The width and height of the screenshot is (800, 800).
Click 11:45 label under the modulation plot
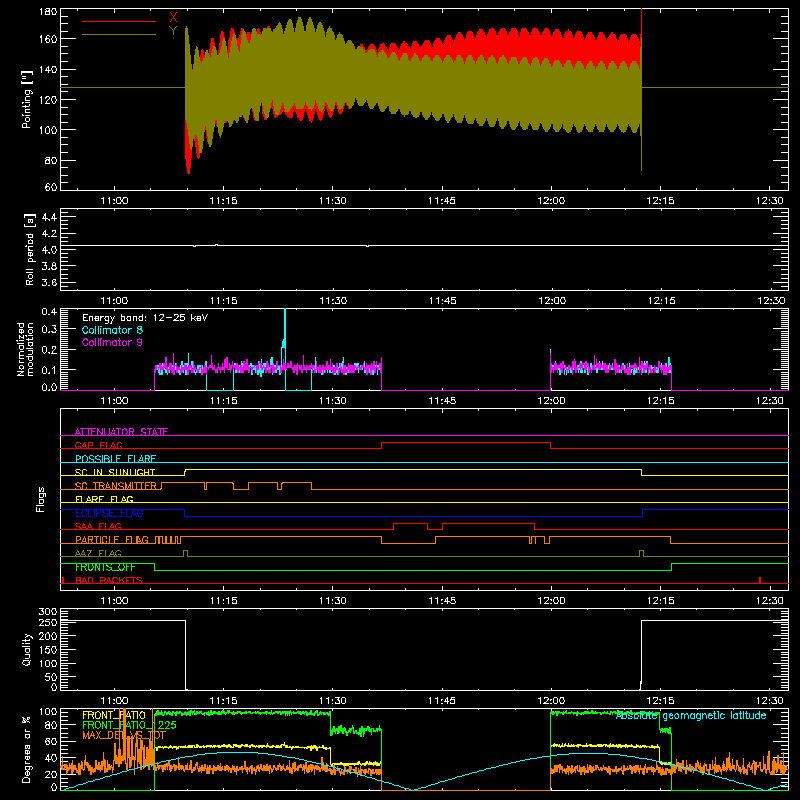coord(442,401)
